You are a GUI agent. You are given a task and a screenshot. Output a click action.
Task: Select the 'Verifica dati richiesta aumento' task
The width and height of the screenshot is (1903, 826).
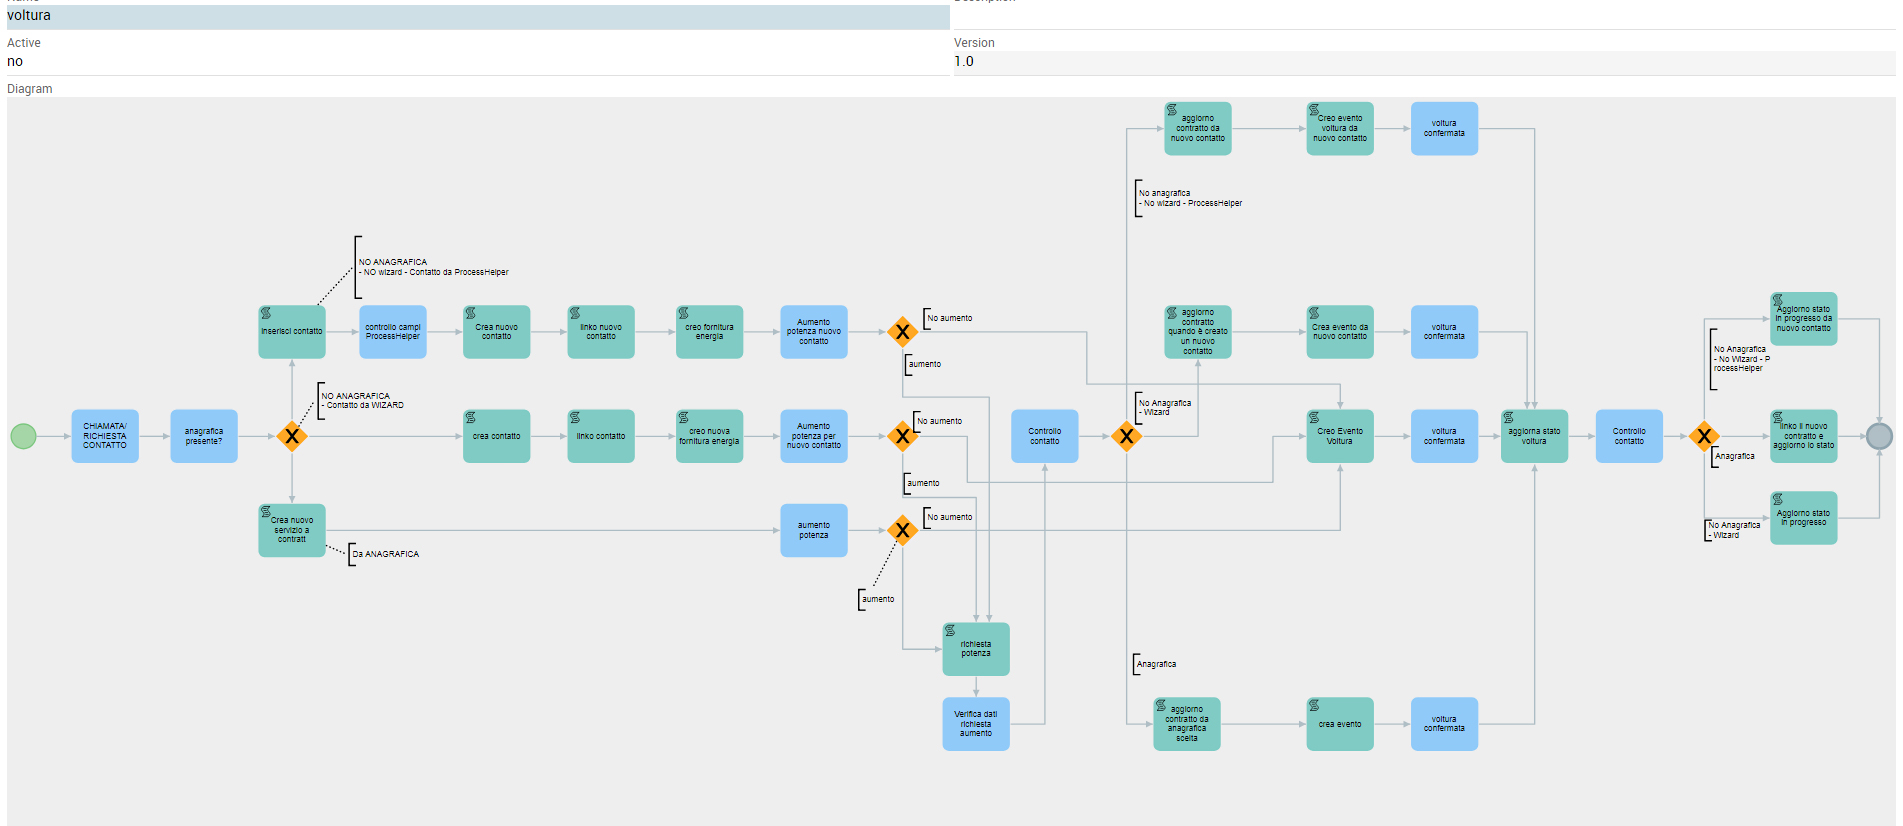(976, 724)
